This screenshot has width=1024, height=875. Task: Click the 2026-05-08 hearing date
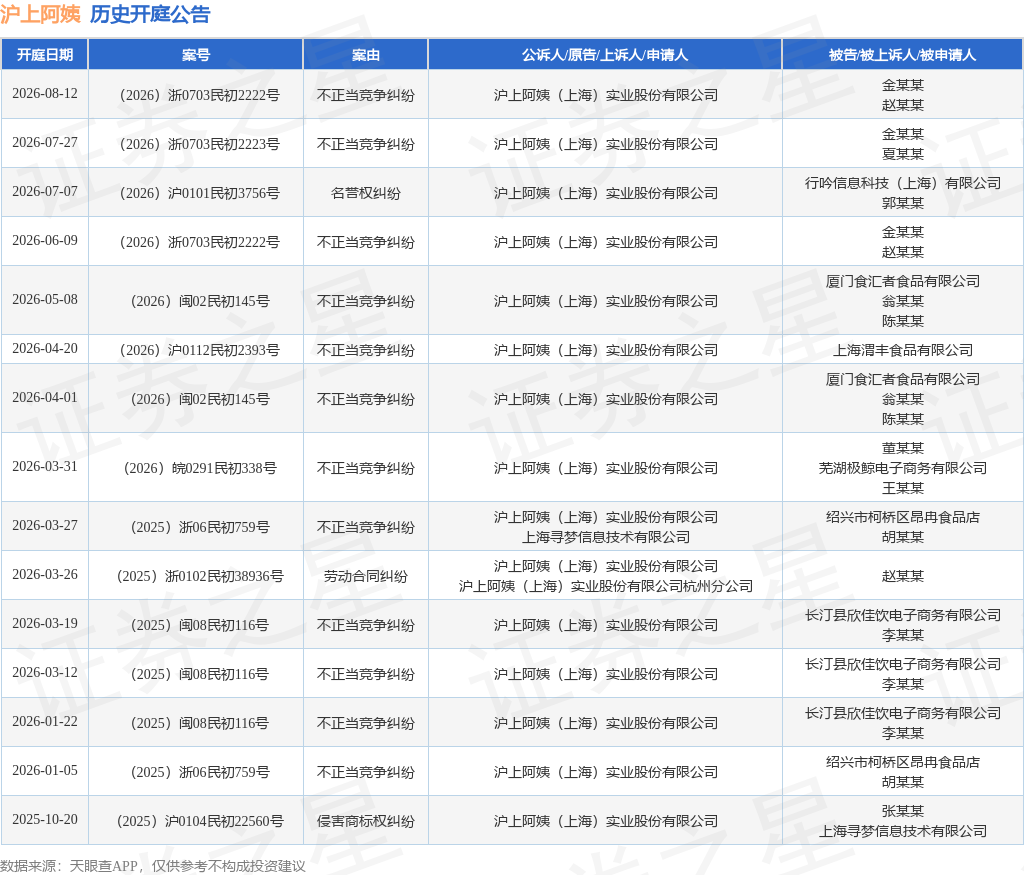coord(44,299)
